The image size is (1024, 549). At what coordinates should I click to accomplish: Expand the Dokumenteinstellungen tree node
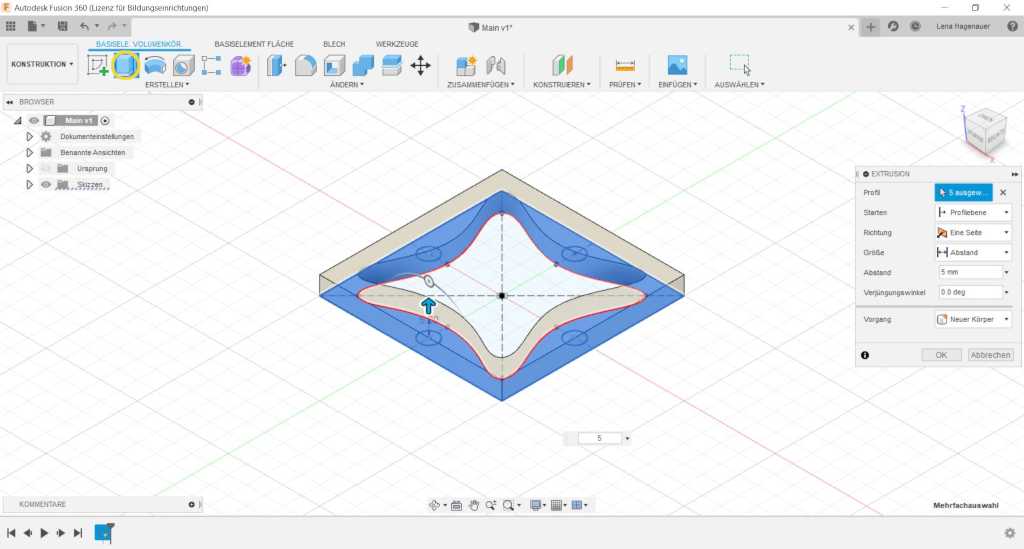tap(29, 136)
